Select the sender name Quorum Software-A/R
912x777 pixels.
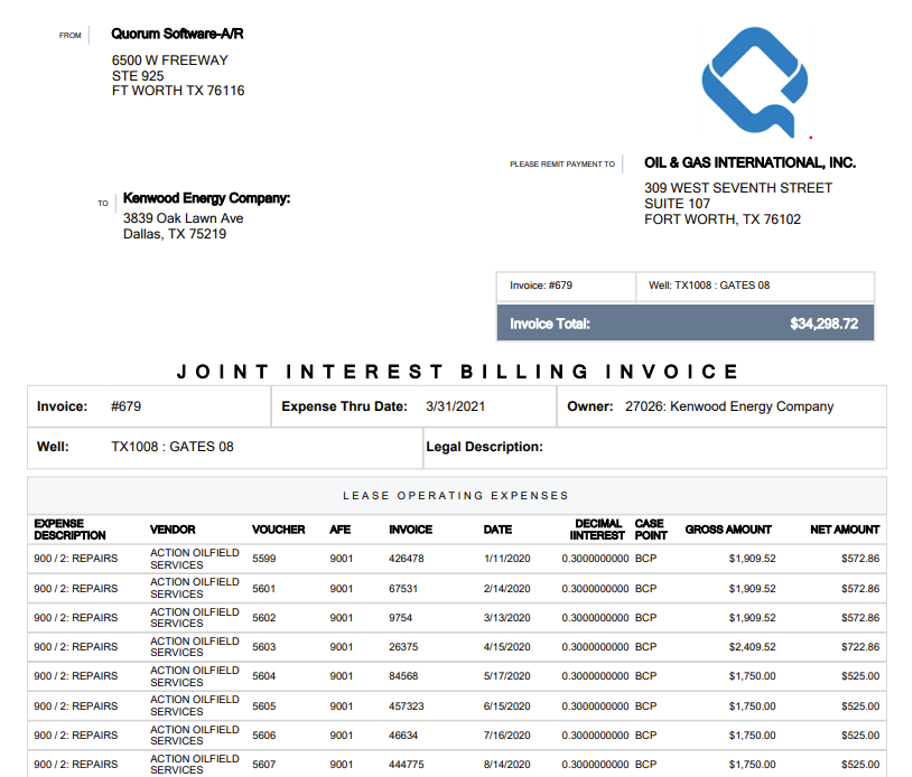177,34
